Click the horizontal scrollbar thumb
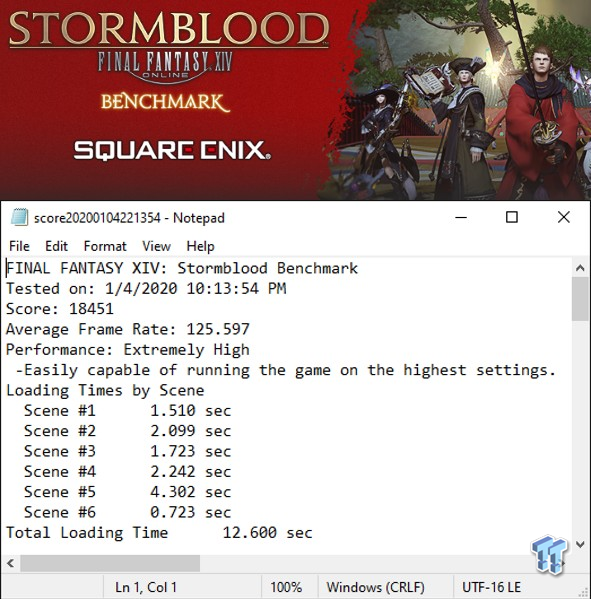The height and width of the screenshot is (599, 591). click(x=110, y=563)
